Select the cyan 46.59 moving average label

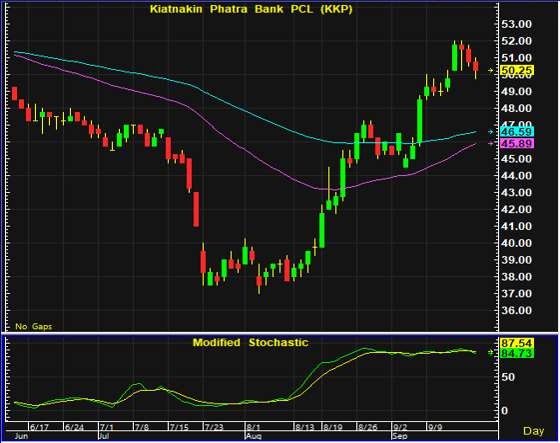click(x=517, y=132)
